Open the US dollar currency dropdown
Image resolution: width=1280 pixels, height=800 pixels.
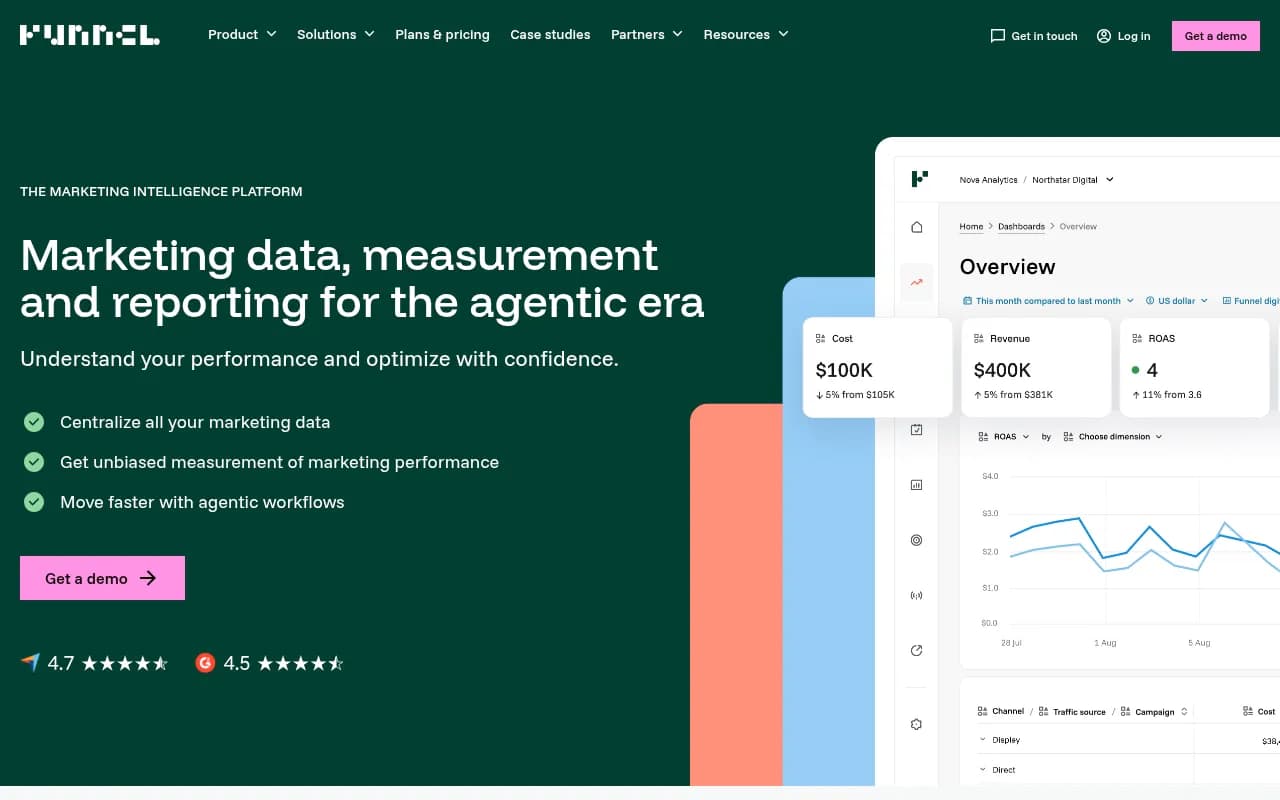click(x=1177, y=301)
